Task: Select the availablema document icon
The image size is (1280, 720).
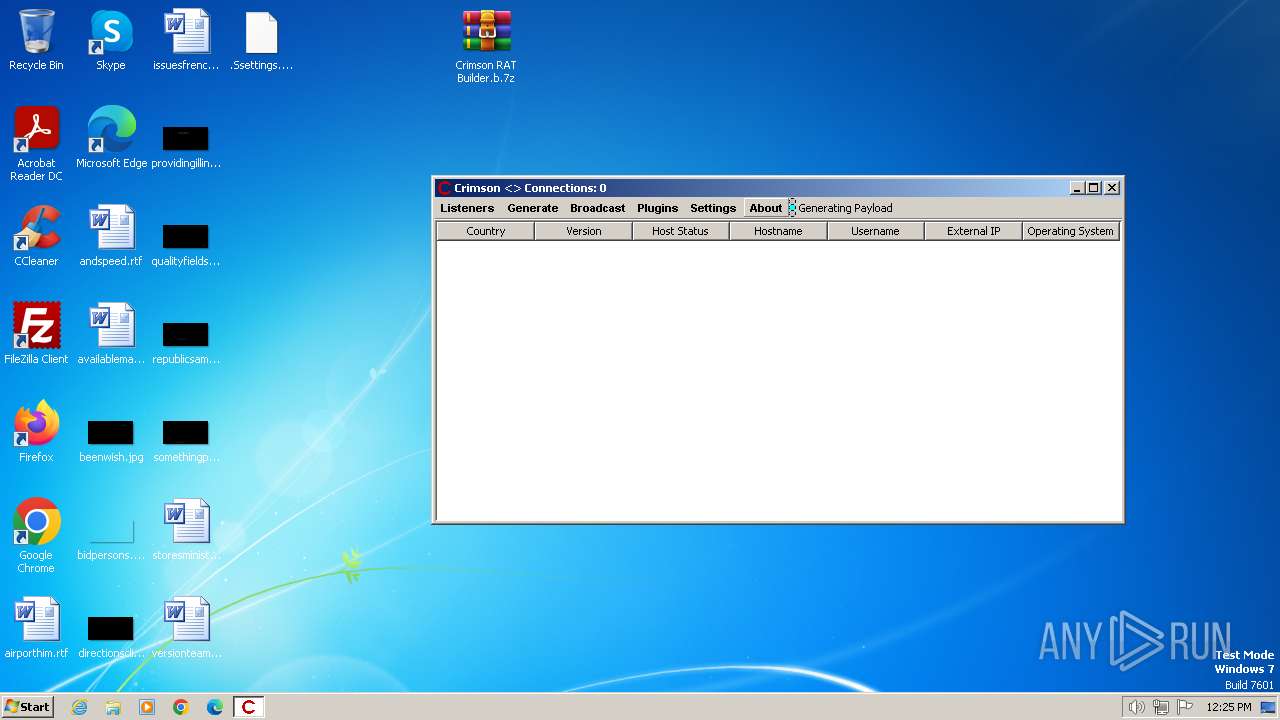Action: [111, 335]
